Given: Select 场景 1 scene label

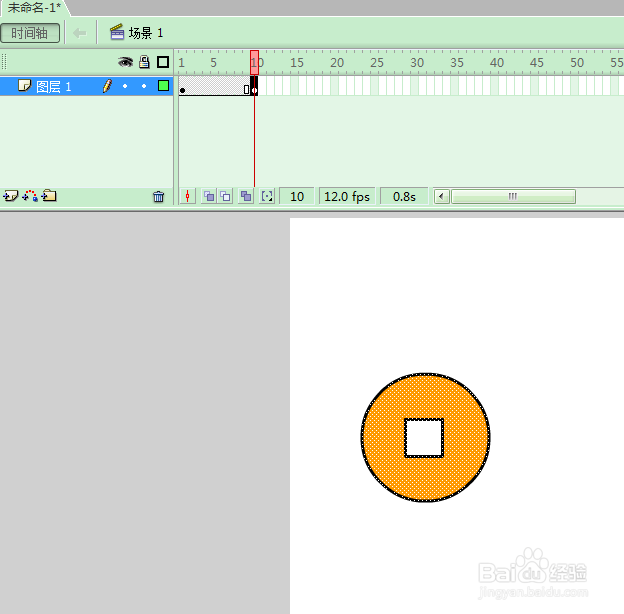Looking at the screenshot, I should pyautogui.click(x=146, y=33).
